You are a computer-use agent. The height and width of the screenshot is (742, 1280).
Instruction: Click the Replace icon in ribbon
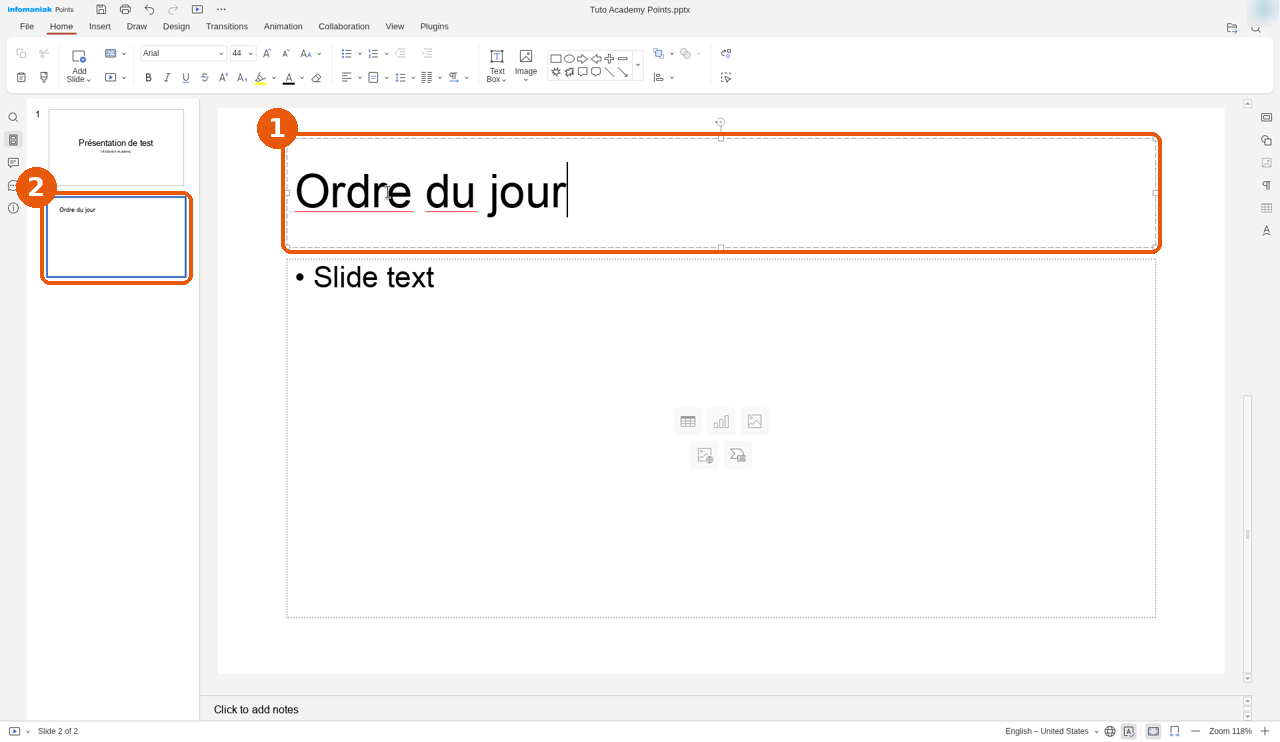[726, 53]
